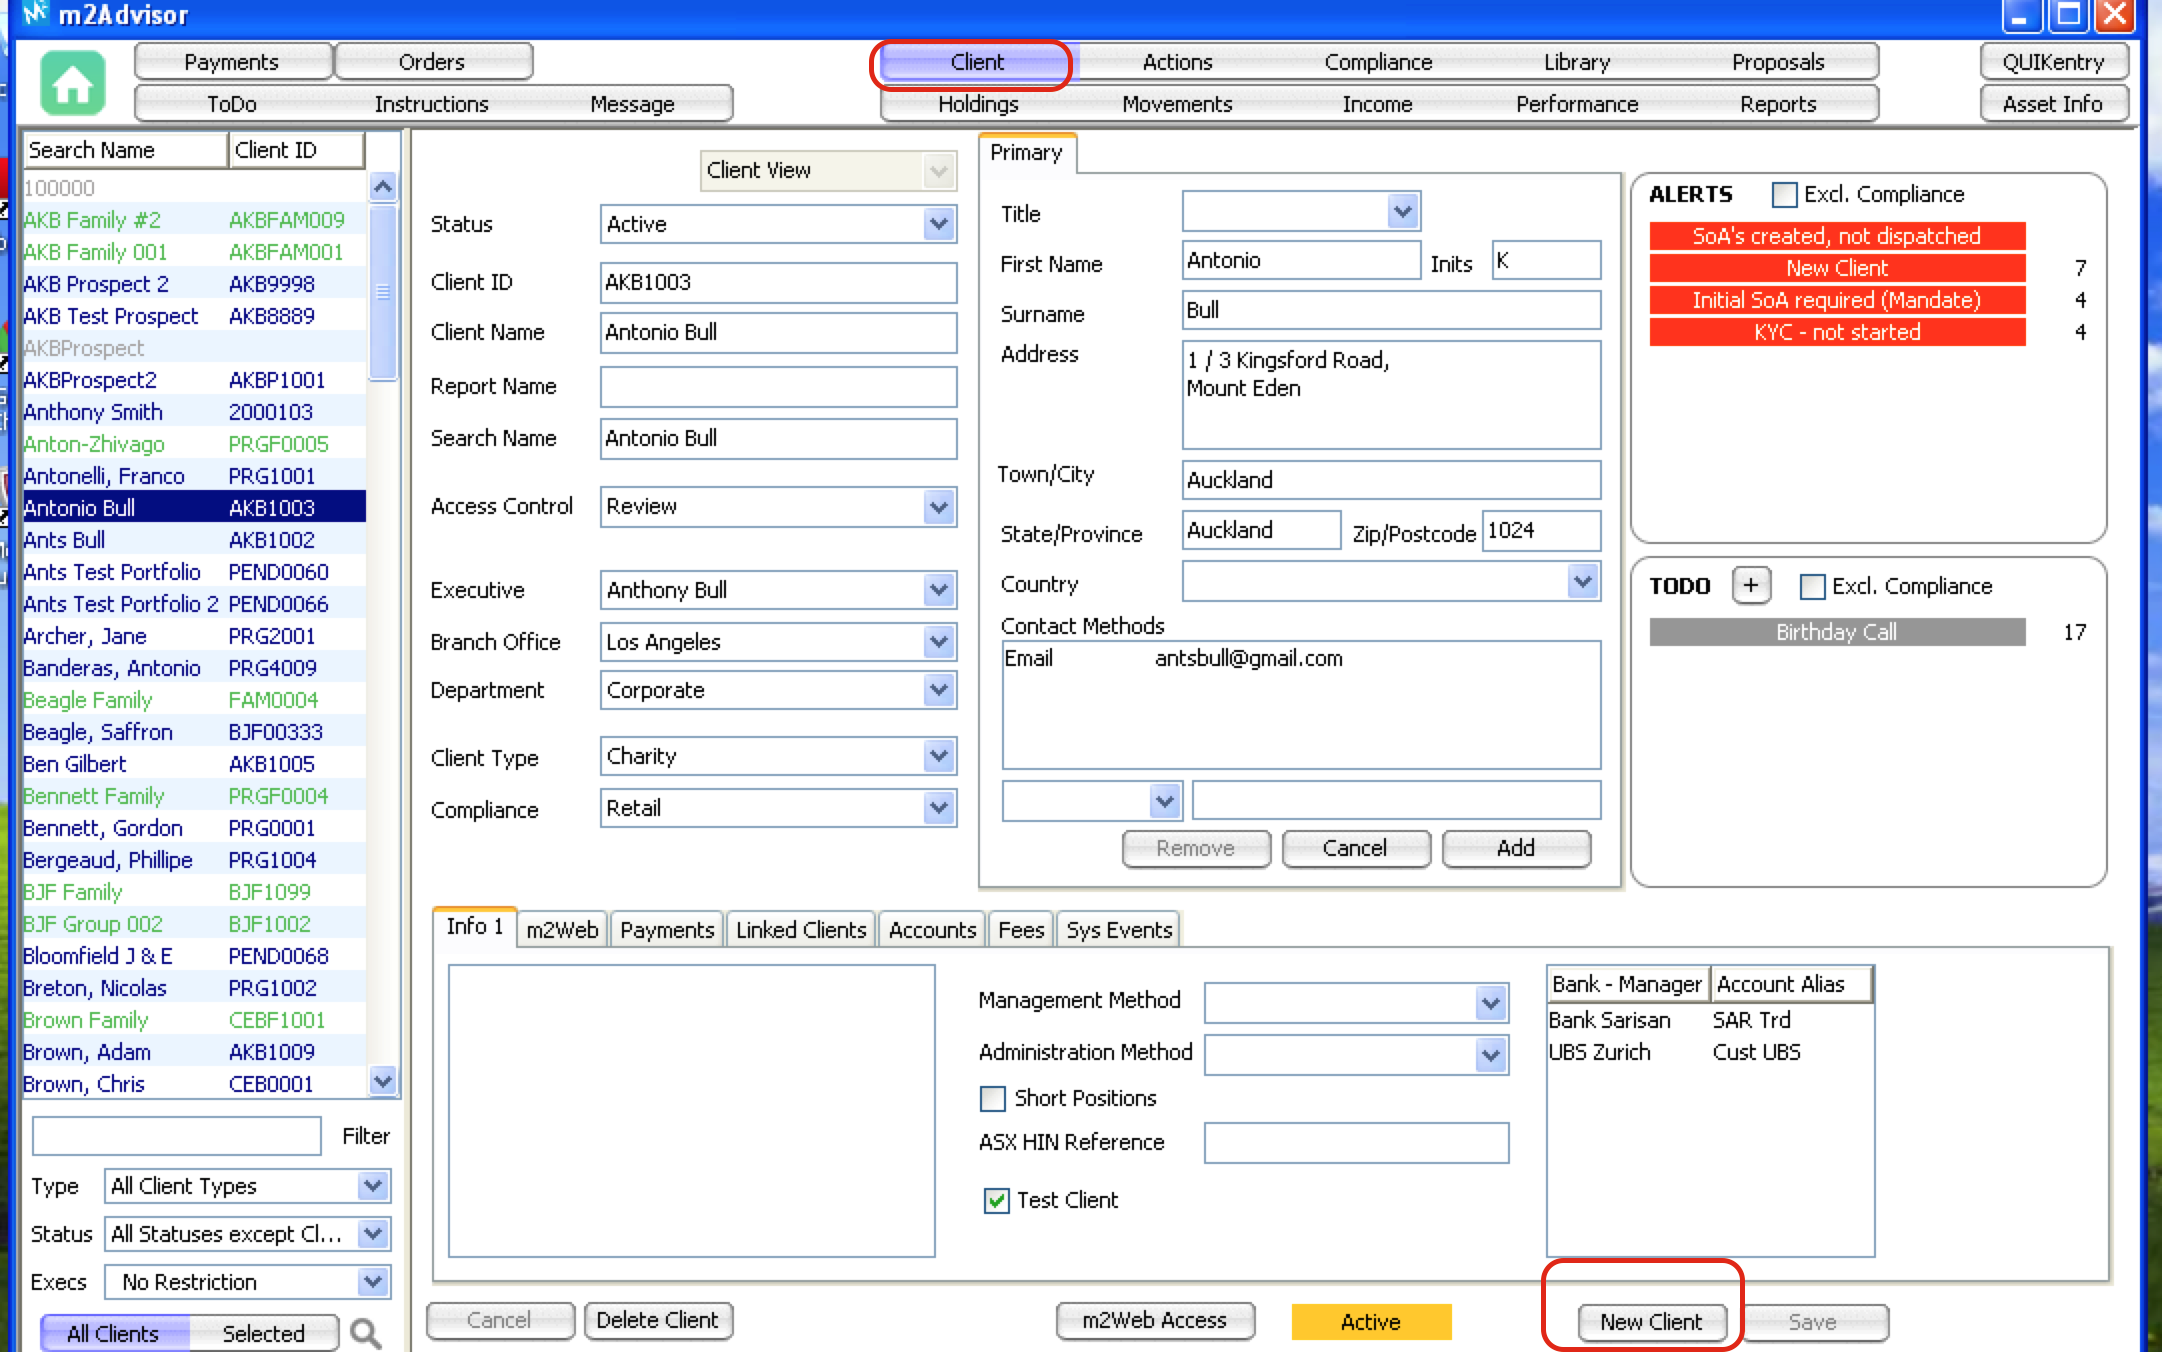Switch to the Linked Clients tab
The image size is (2162, 1352).
[x=800, y=930]
